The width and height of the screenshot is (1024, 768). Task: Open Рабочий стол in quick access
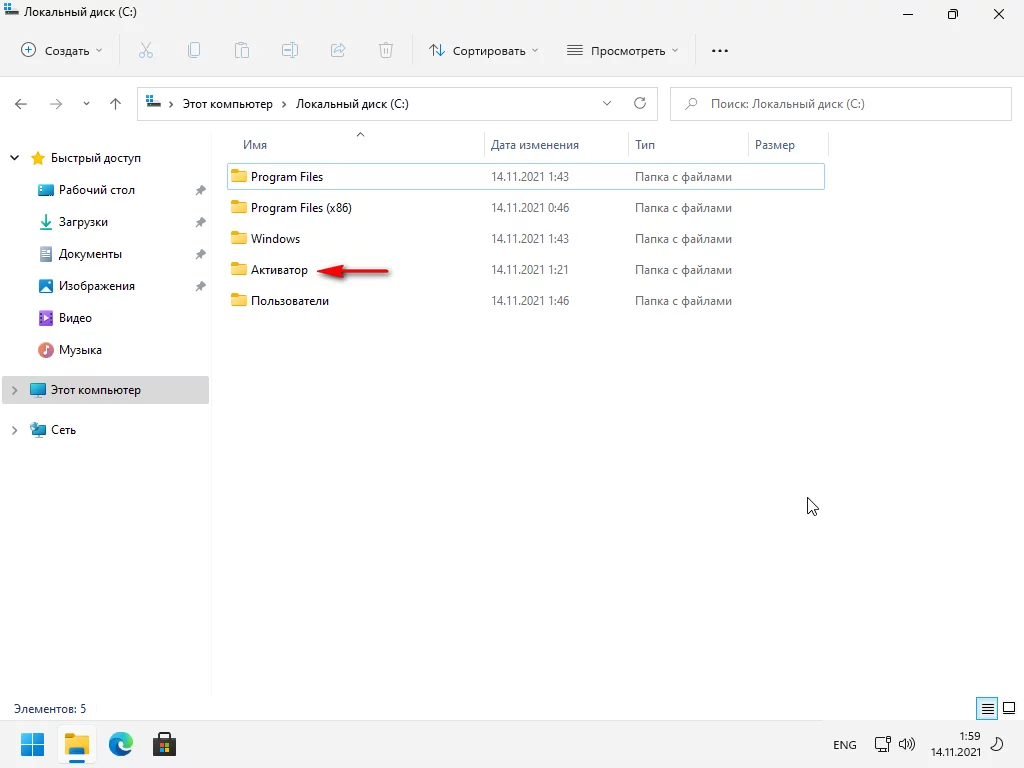click(97, 190)
